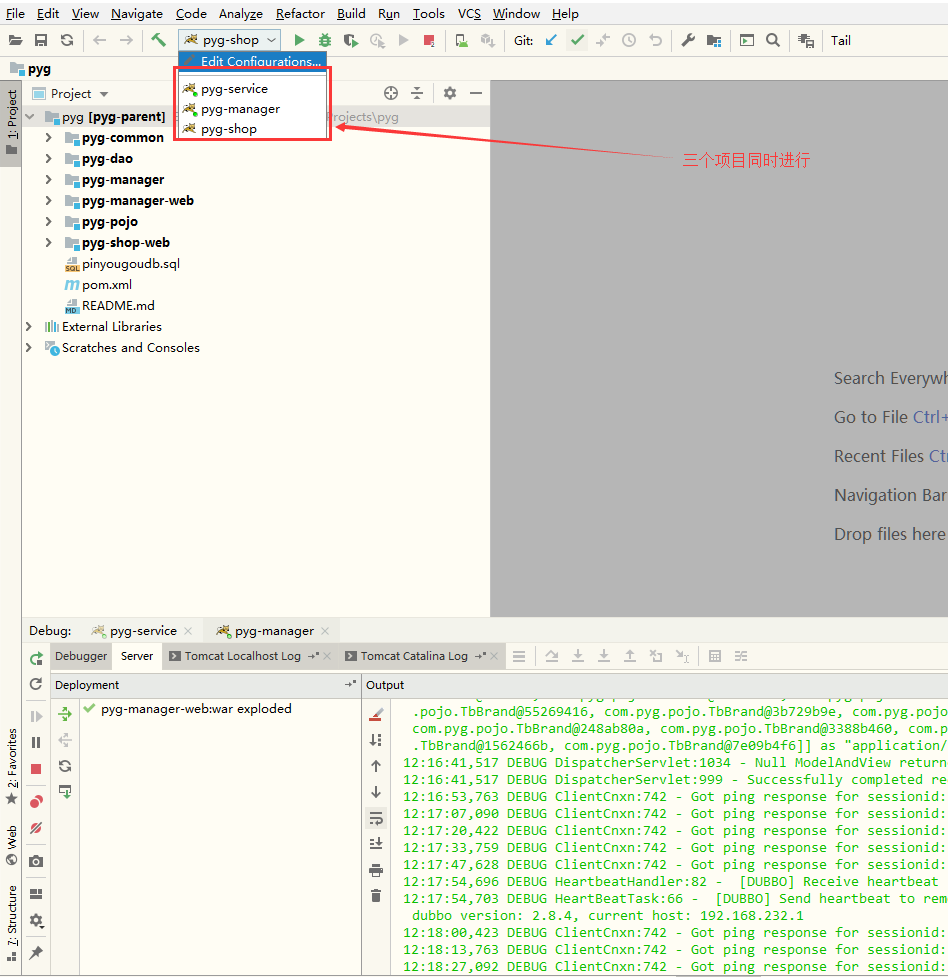Choose pyg-shop configuration in dropdown list
Viewport: 948px width, 977px height.
coord(252,129)
